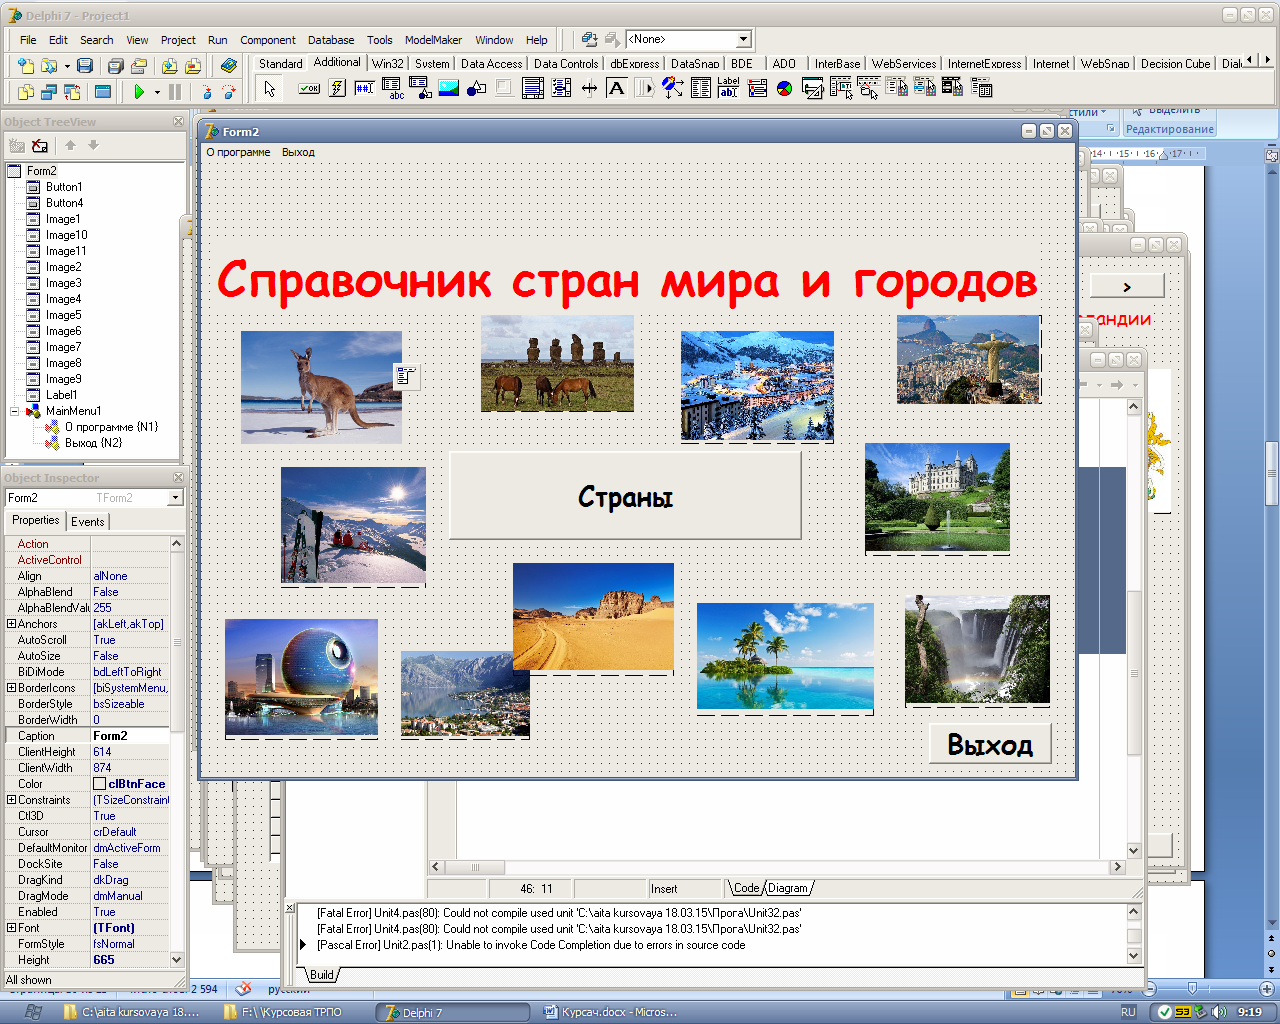Click the Save icon in toolbar

[x=85, y=66]
